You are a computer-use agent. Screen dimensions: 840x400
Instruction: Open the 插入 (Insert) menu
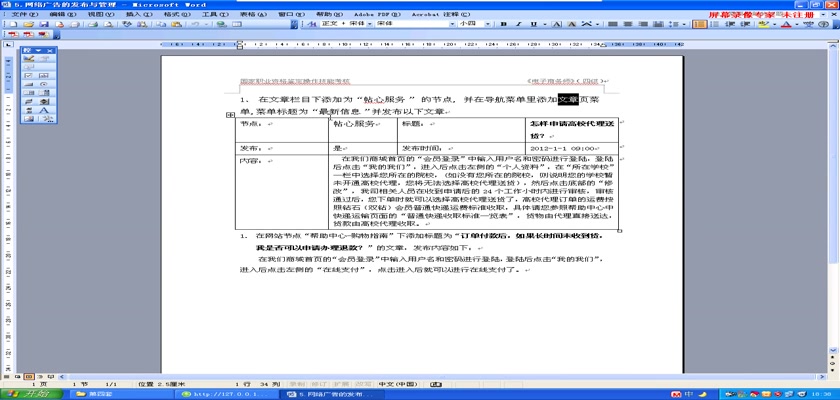pos(139,14)
